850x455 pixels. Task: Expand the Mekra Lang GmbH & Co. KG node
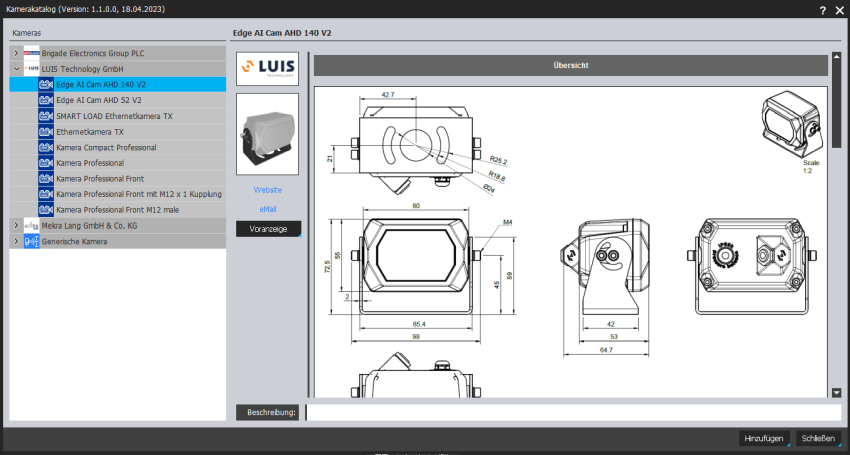coord(16,225)
